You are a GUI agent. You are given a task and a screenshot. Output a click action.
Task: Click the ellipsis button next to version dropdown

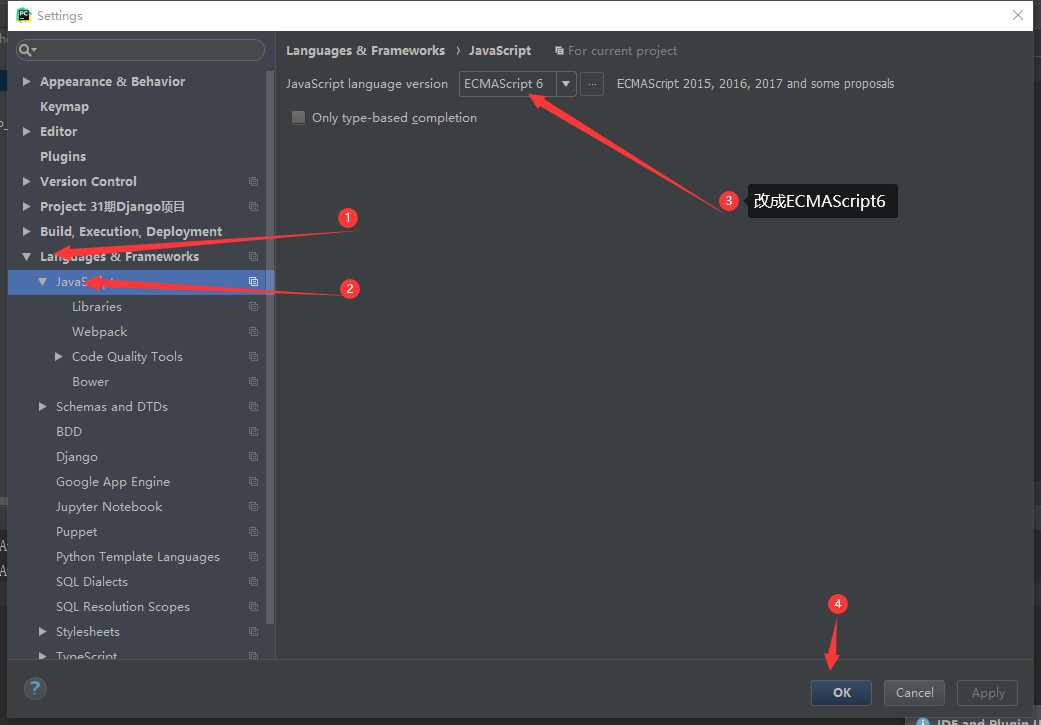[x=592, y=84]
